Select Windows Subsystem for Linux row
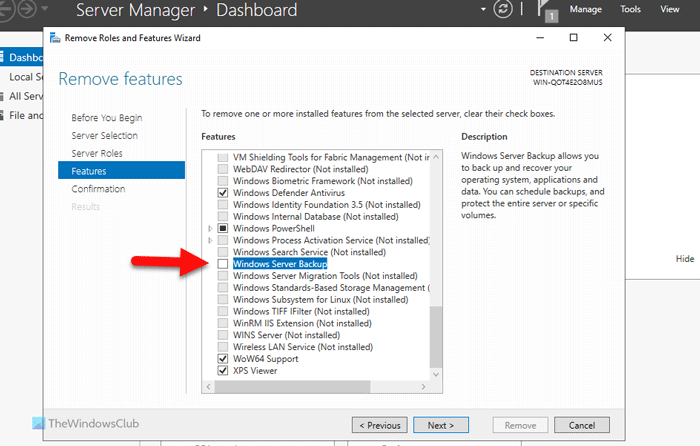Screen dimensions: 700x446 point(321,300)
